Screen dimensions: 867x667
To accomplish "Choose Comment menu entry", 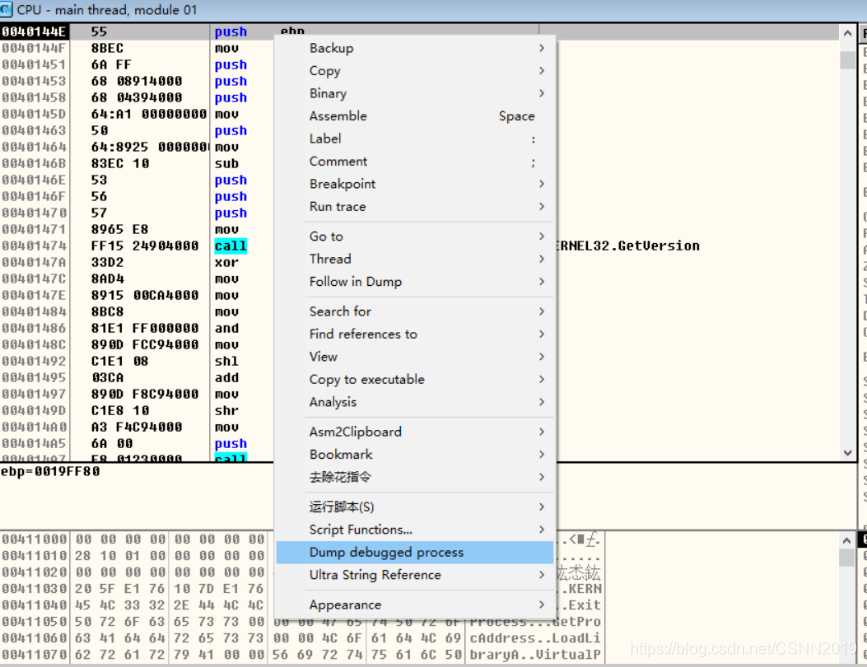I will [x=415, y=161].
